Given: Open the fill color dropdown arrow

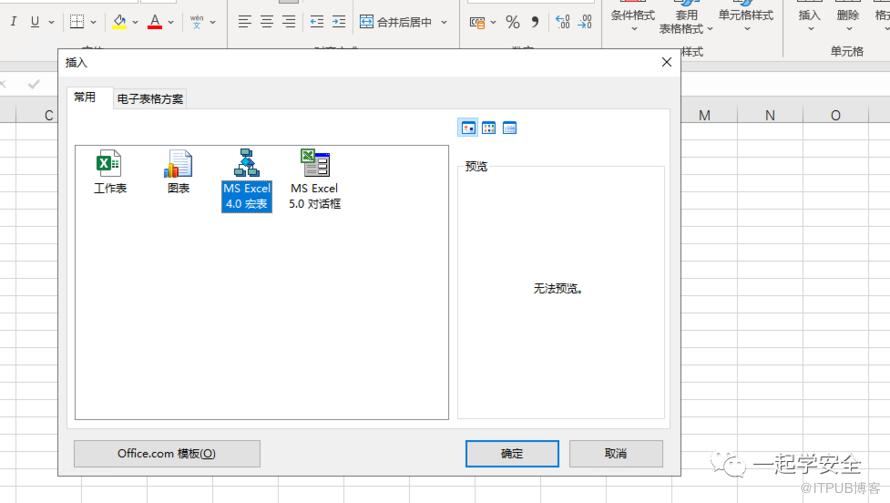Looking at the screenshot, I should (135, 22).
